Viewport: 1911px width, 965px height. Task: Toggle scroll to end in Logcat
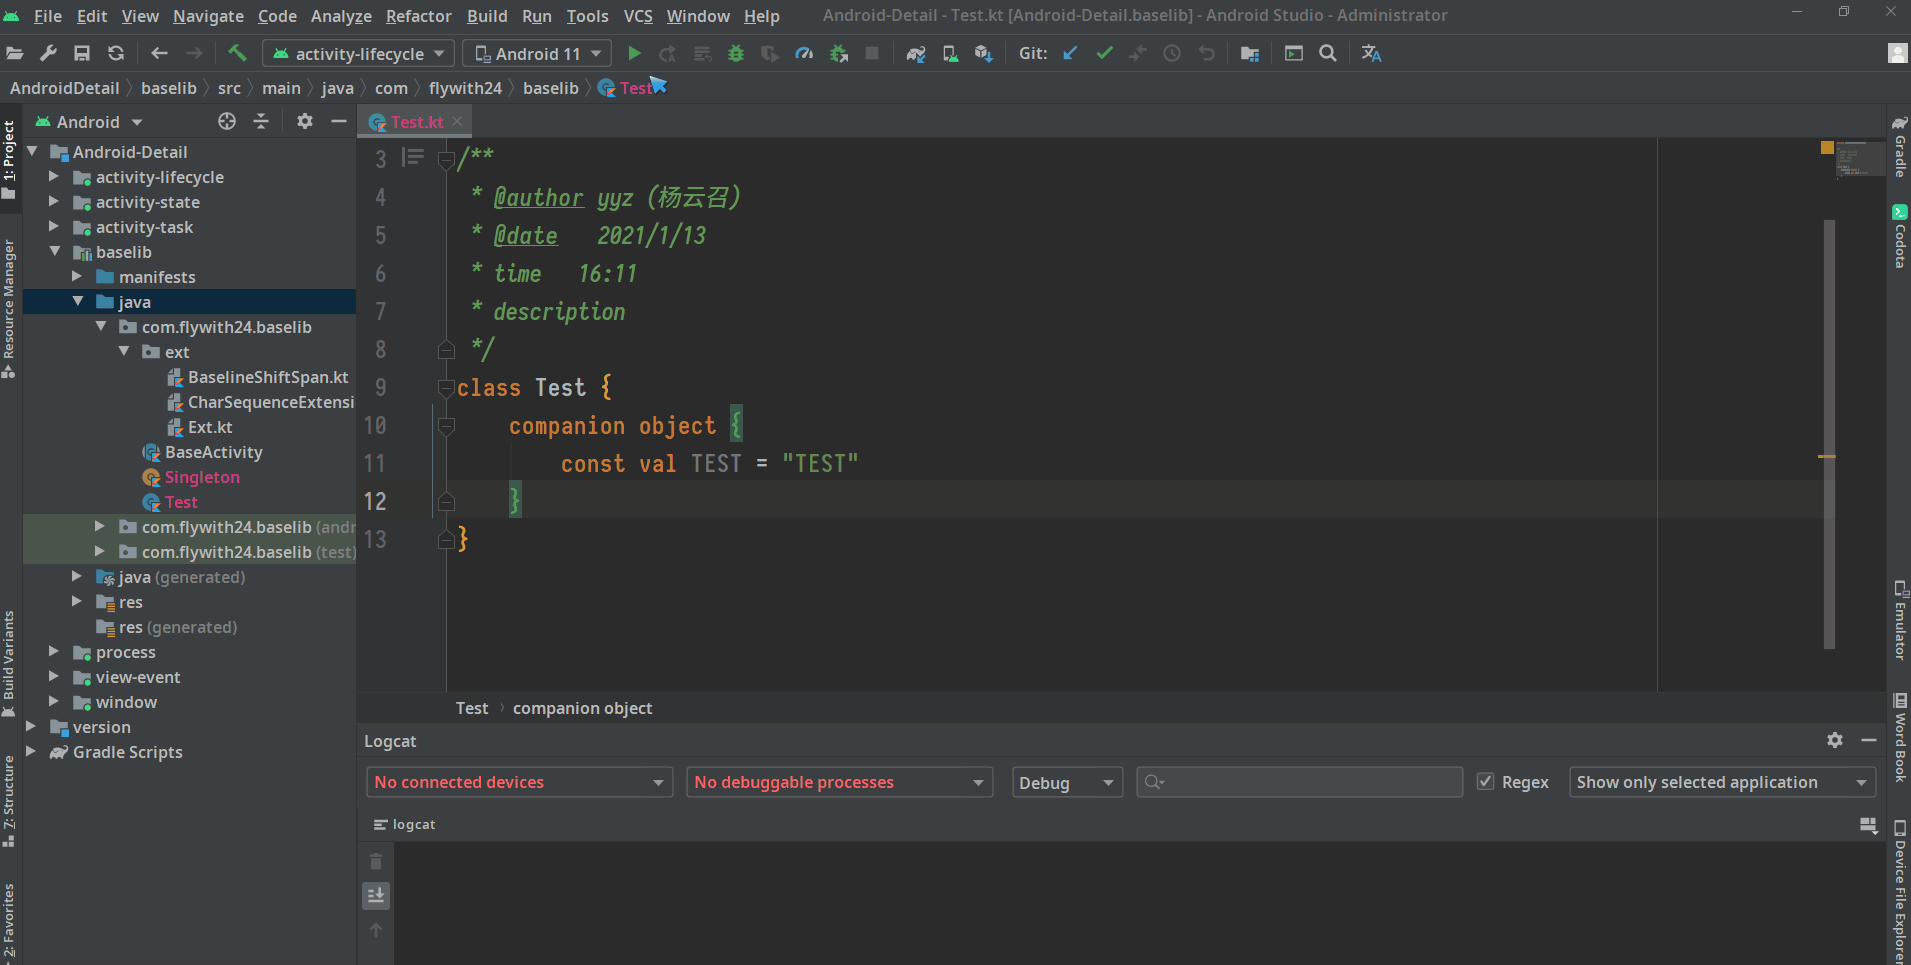pos(376,895)
